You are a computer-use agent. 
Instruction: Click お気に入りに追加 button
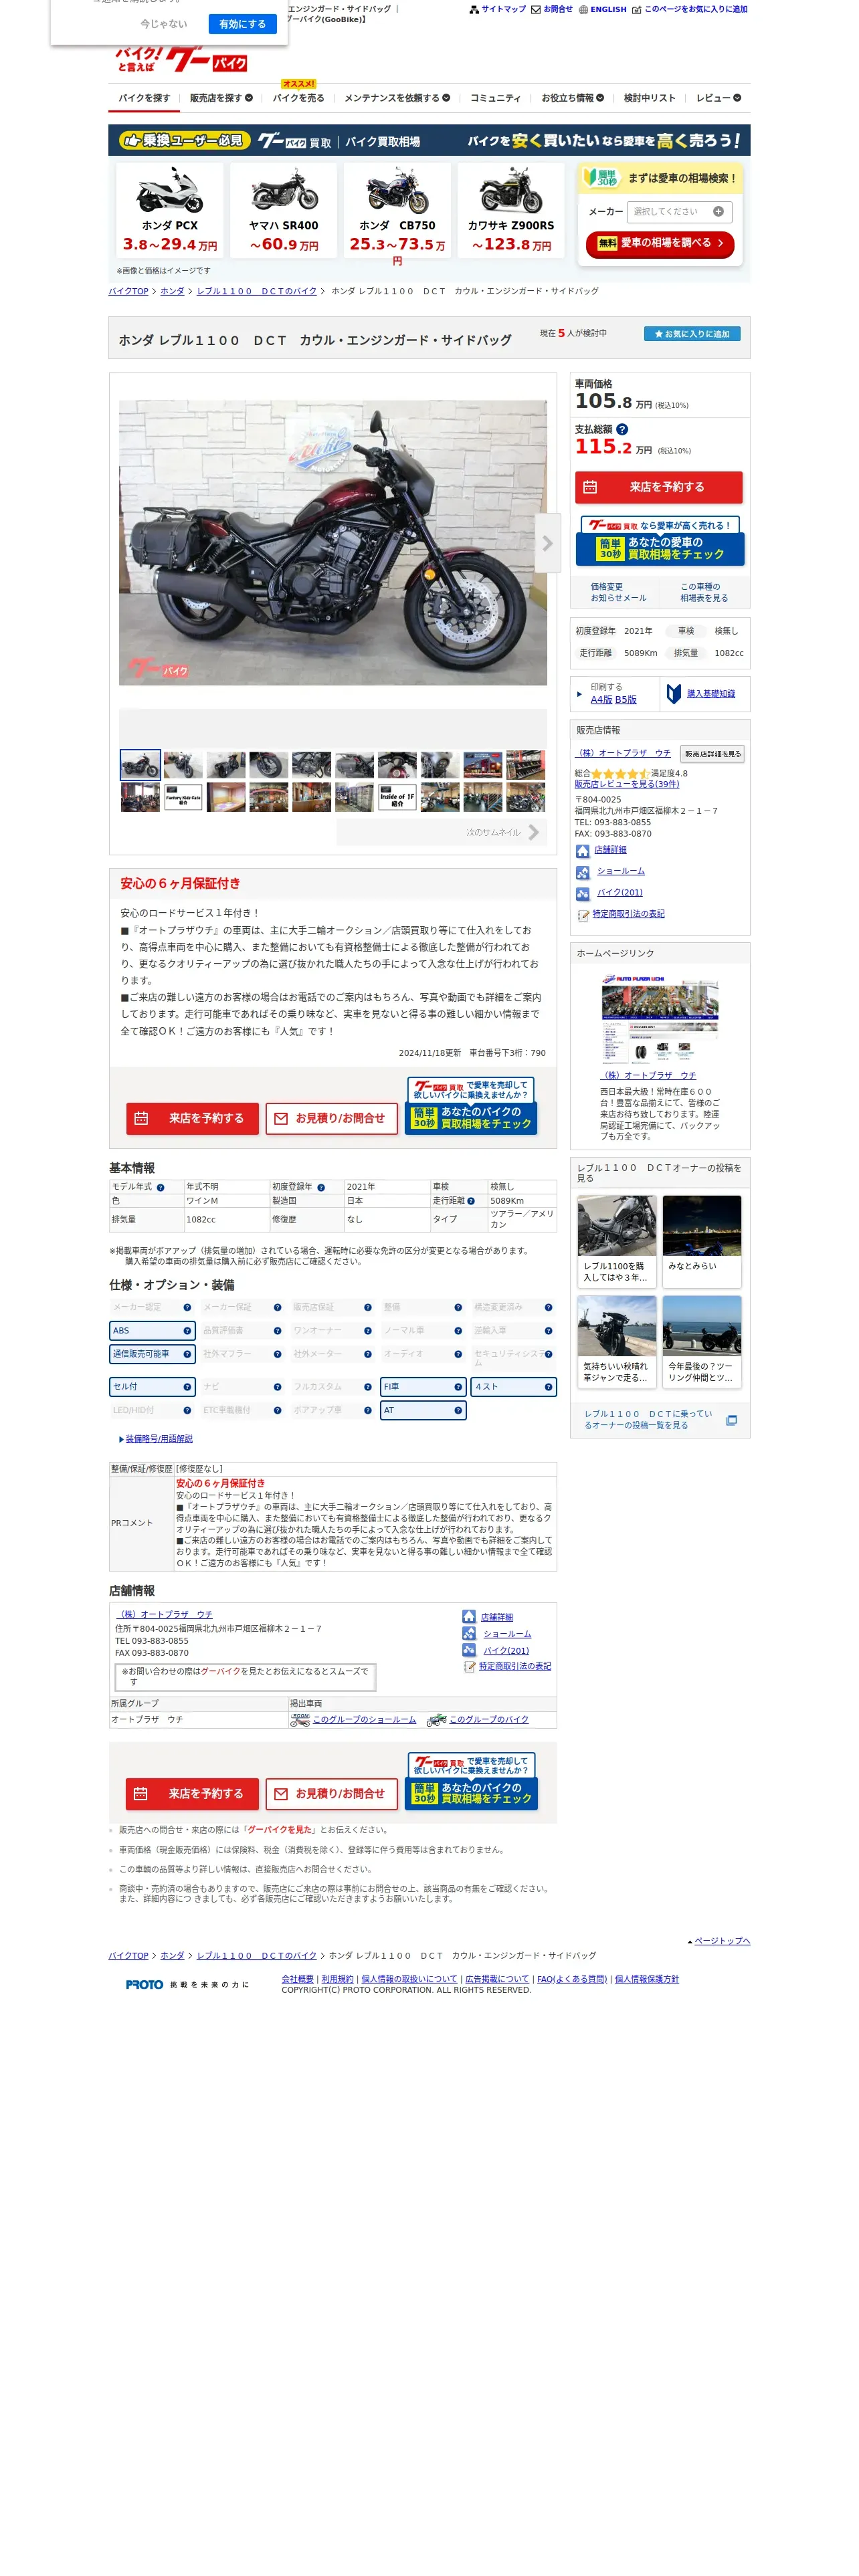coord(691,334)
